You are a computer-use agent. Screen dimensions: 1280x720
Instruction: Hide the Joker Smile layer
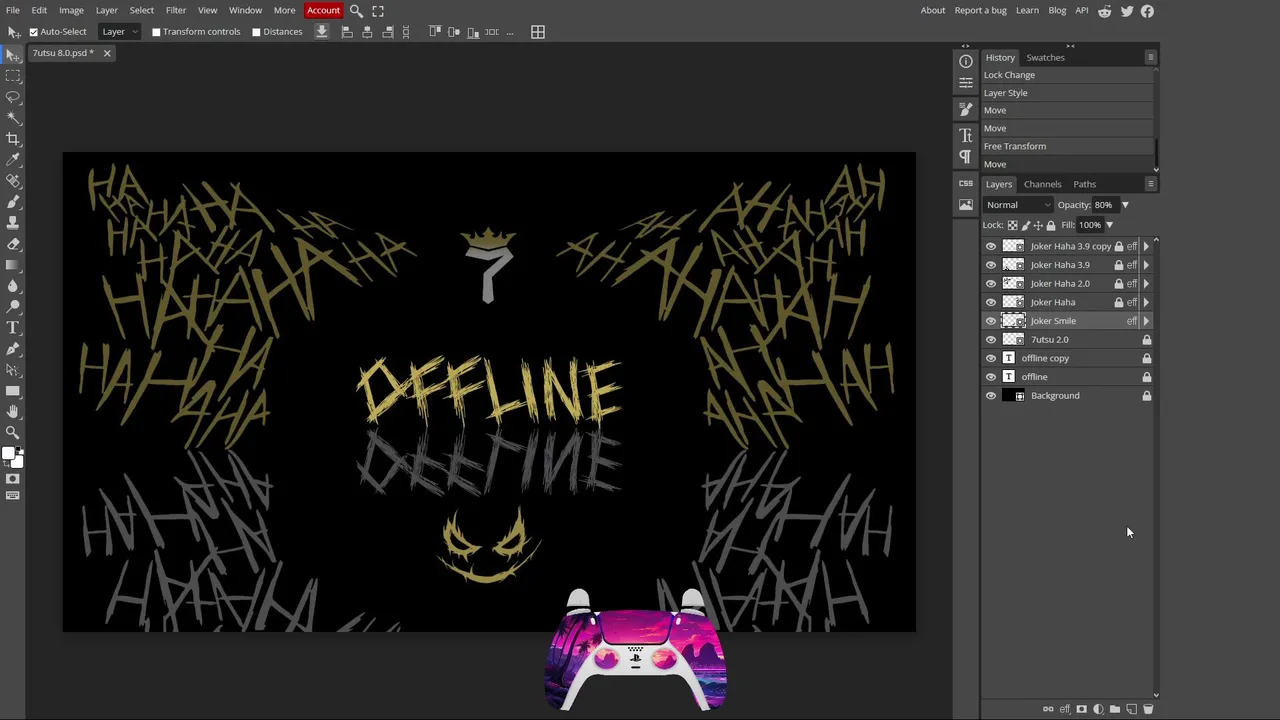[x=991, y=321]
